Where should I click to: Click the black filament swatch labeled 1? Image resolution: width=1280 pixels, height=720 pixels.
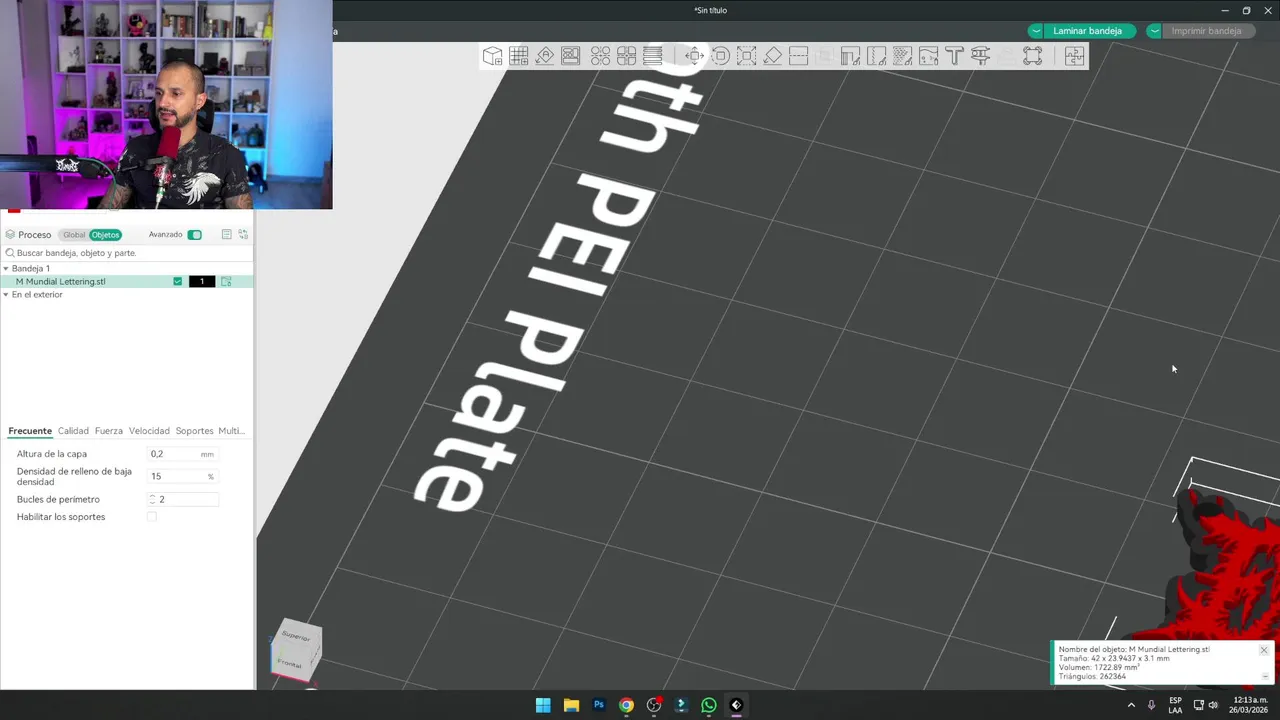pos(202,282)
